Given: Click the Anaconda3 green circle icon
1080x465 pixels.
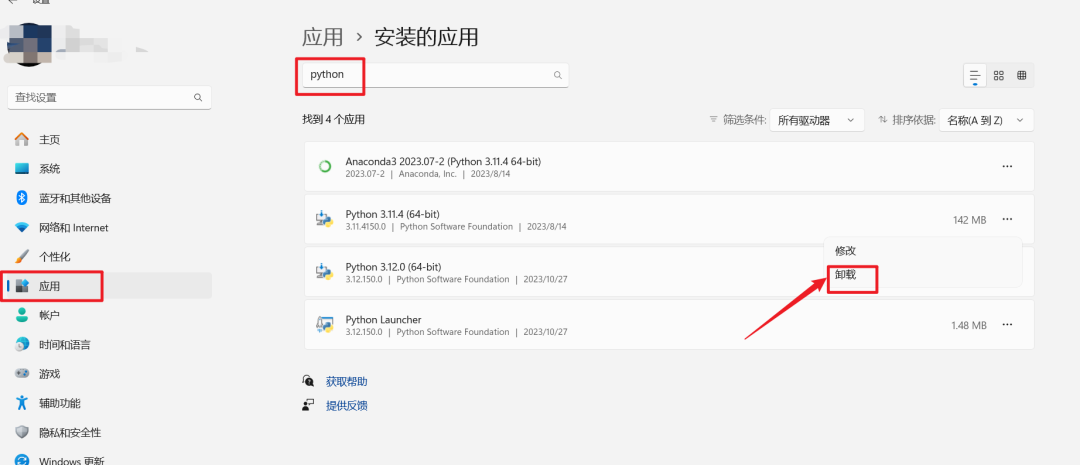Looking at the screenshot, I should (x=324, y=167).
